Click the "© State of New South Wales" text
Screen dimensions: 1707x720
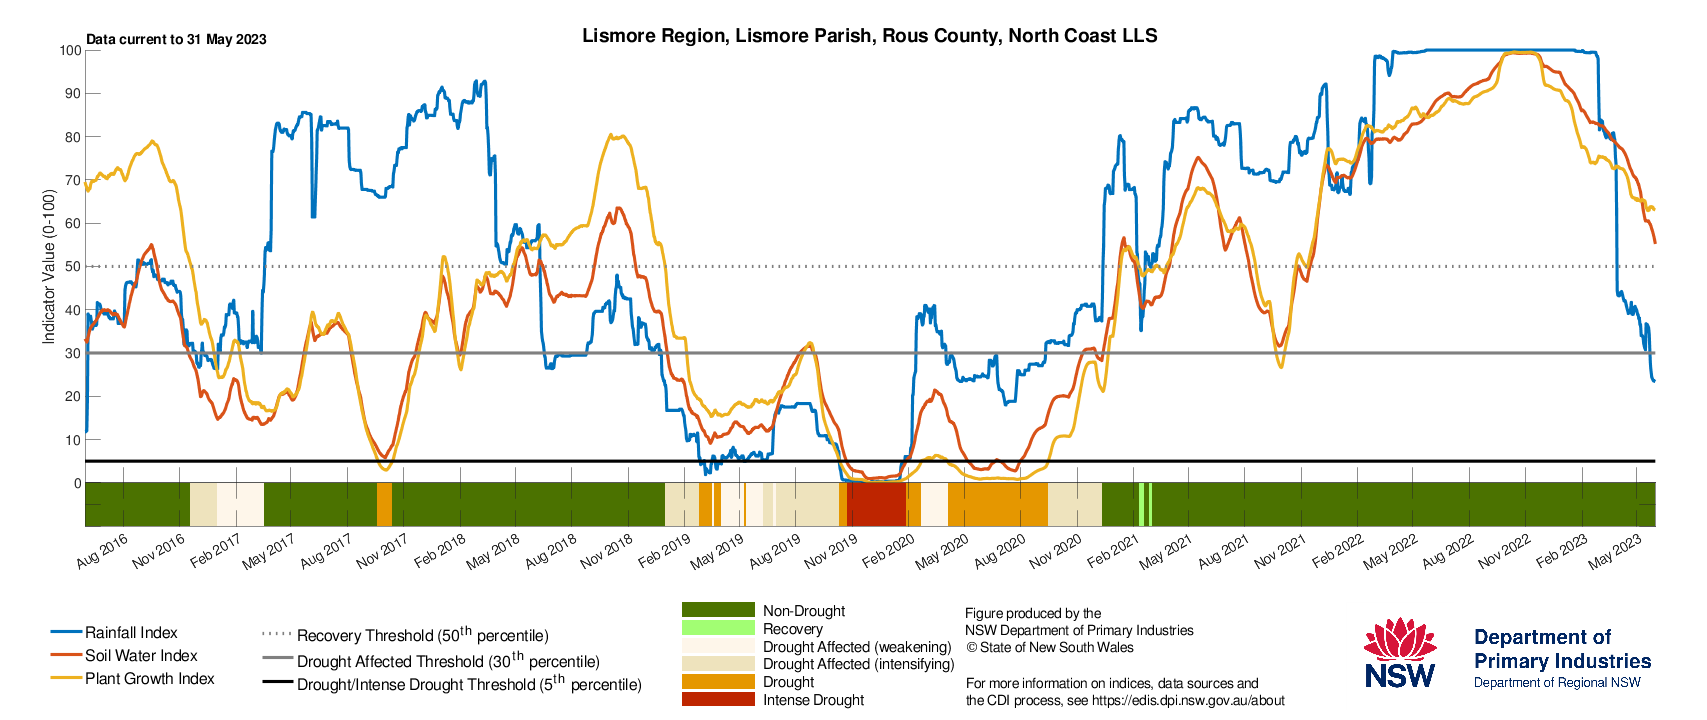[1049, 647]
